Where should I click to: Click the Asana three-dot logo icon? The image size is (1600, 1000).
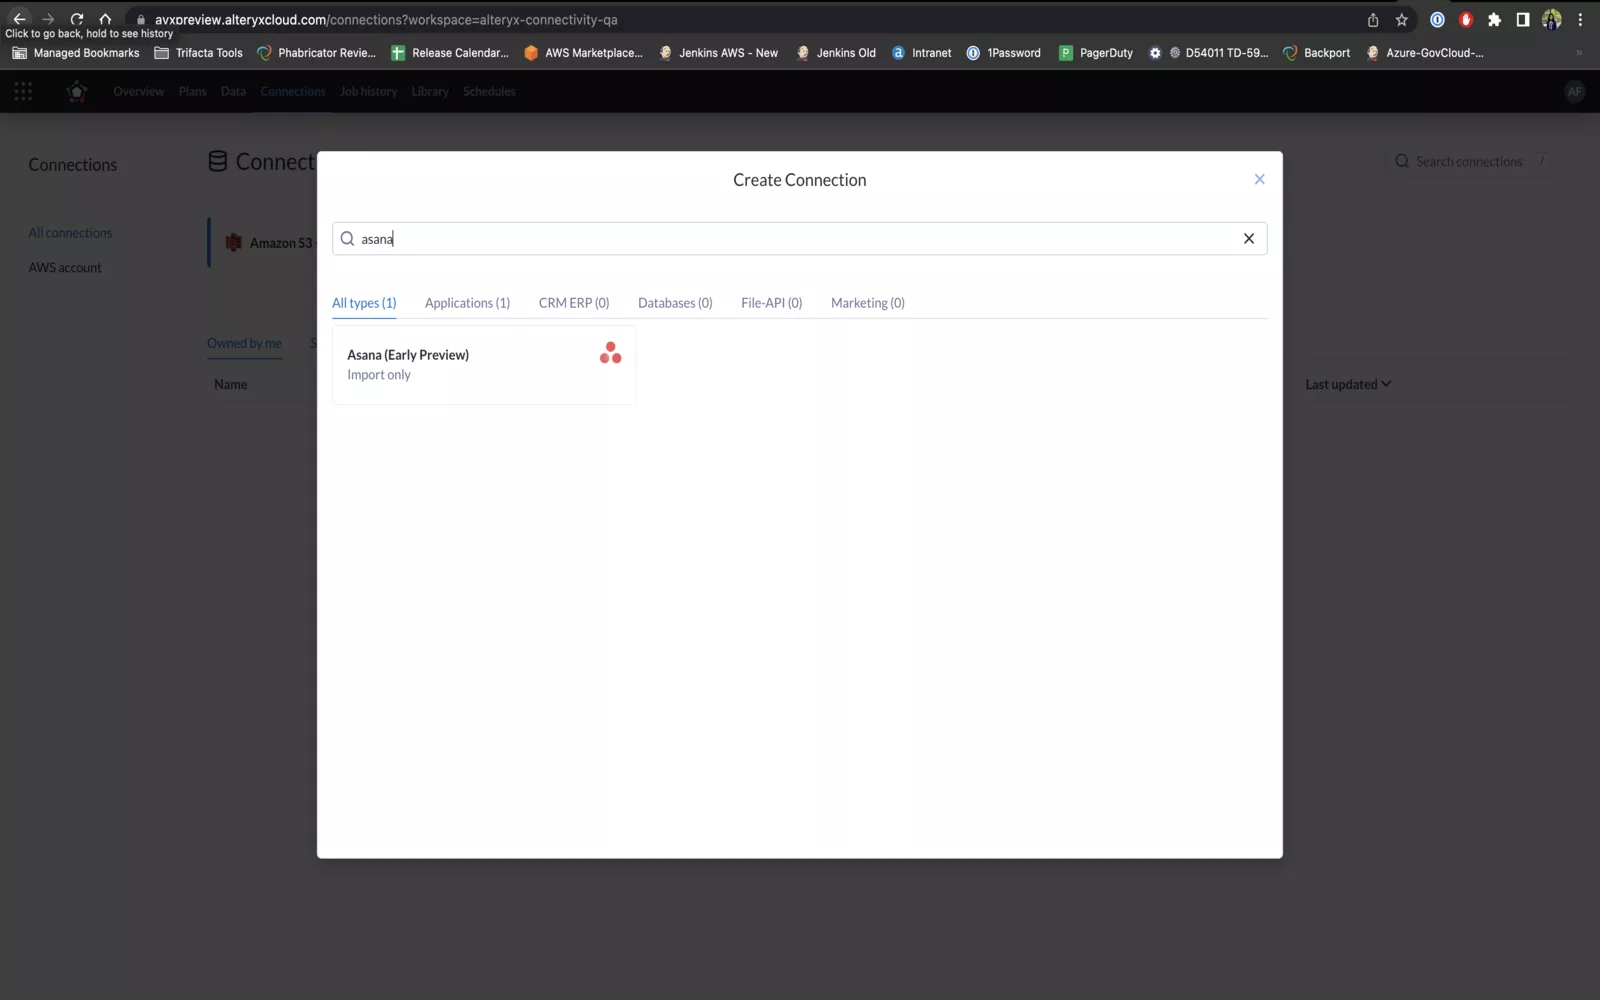tap(610, 353)
